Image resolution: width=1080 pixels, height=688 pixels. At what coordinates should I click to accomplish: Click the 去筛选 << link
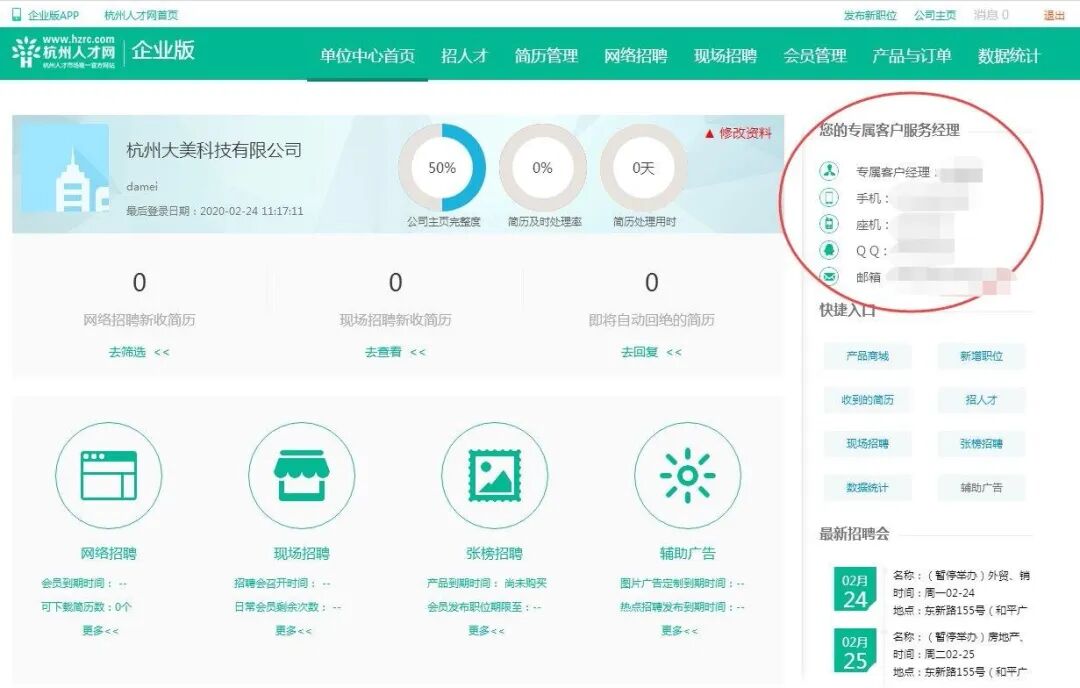(139, 352)
